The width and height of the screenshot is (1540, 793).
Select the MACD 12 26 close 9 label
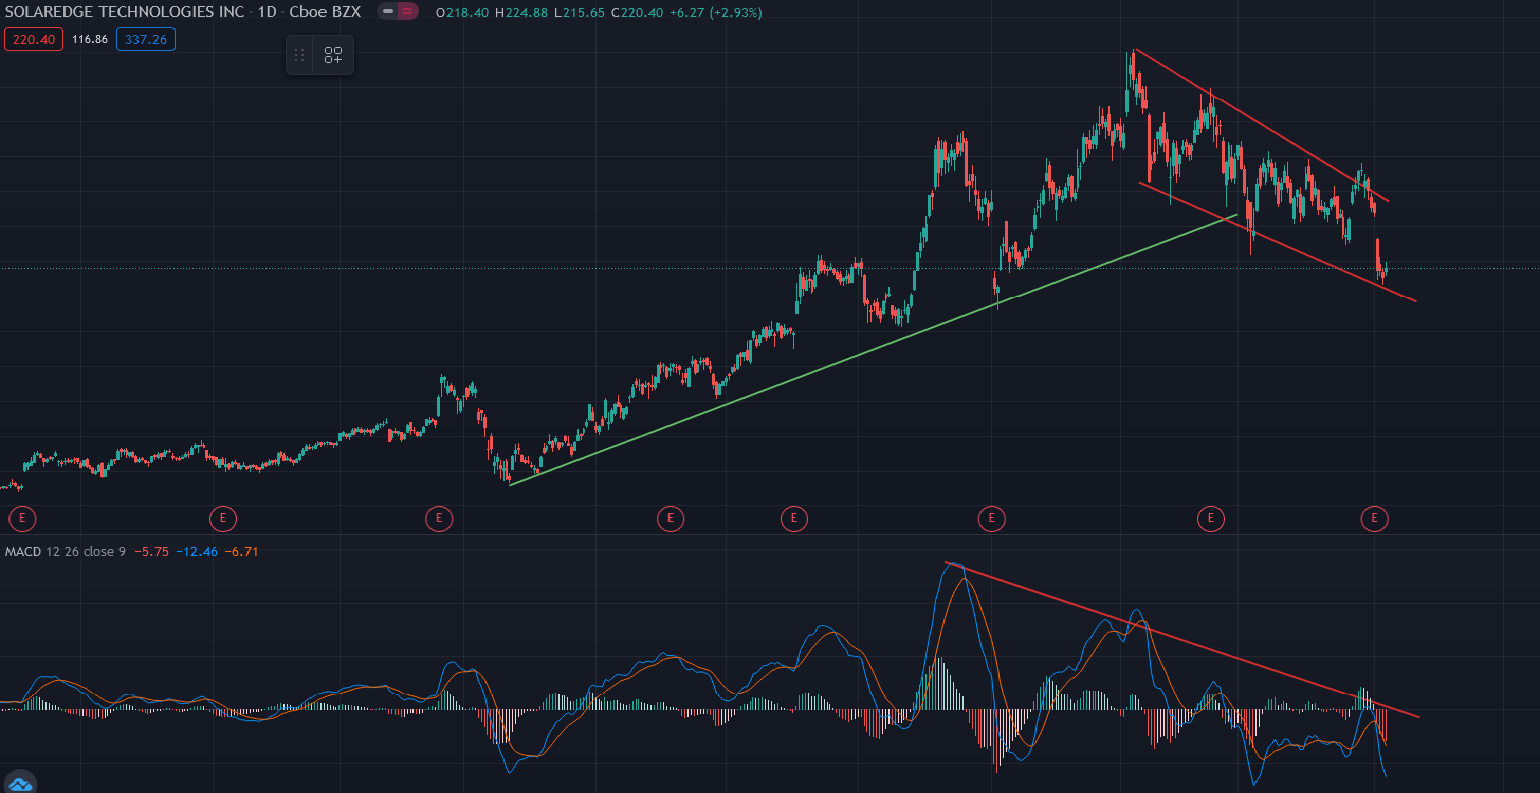click(60, 551)
